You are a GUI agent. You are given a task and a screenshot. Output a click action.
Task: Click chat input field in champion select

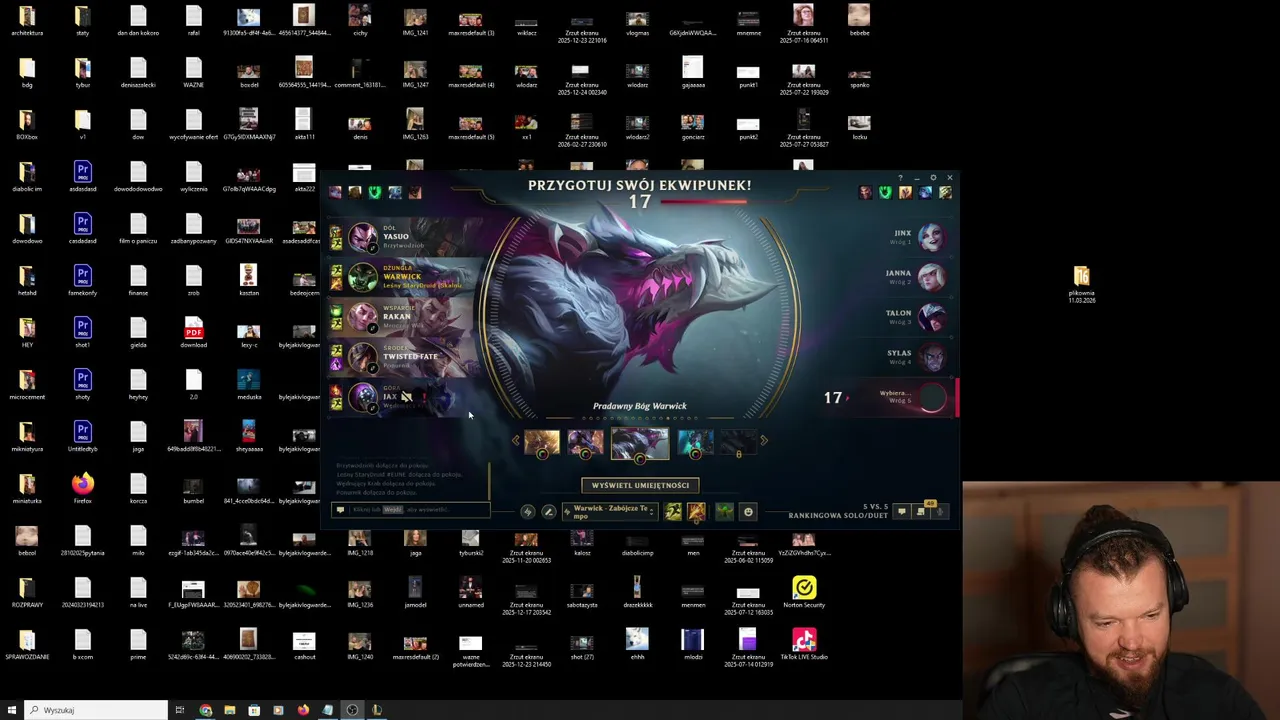412,510
